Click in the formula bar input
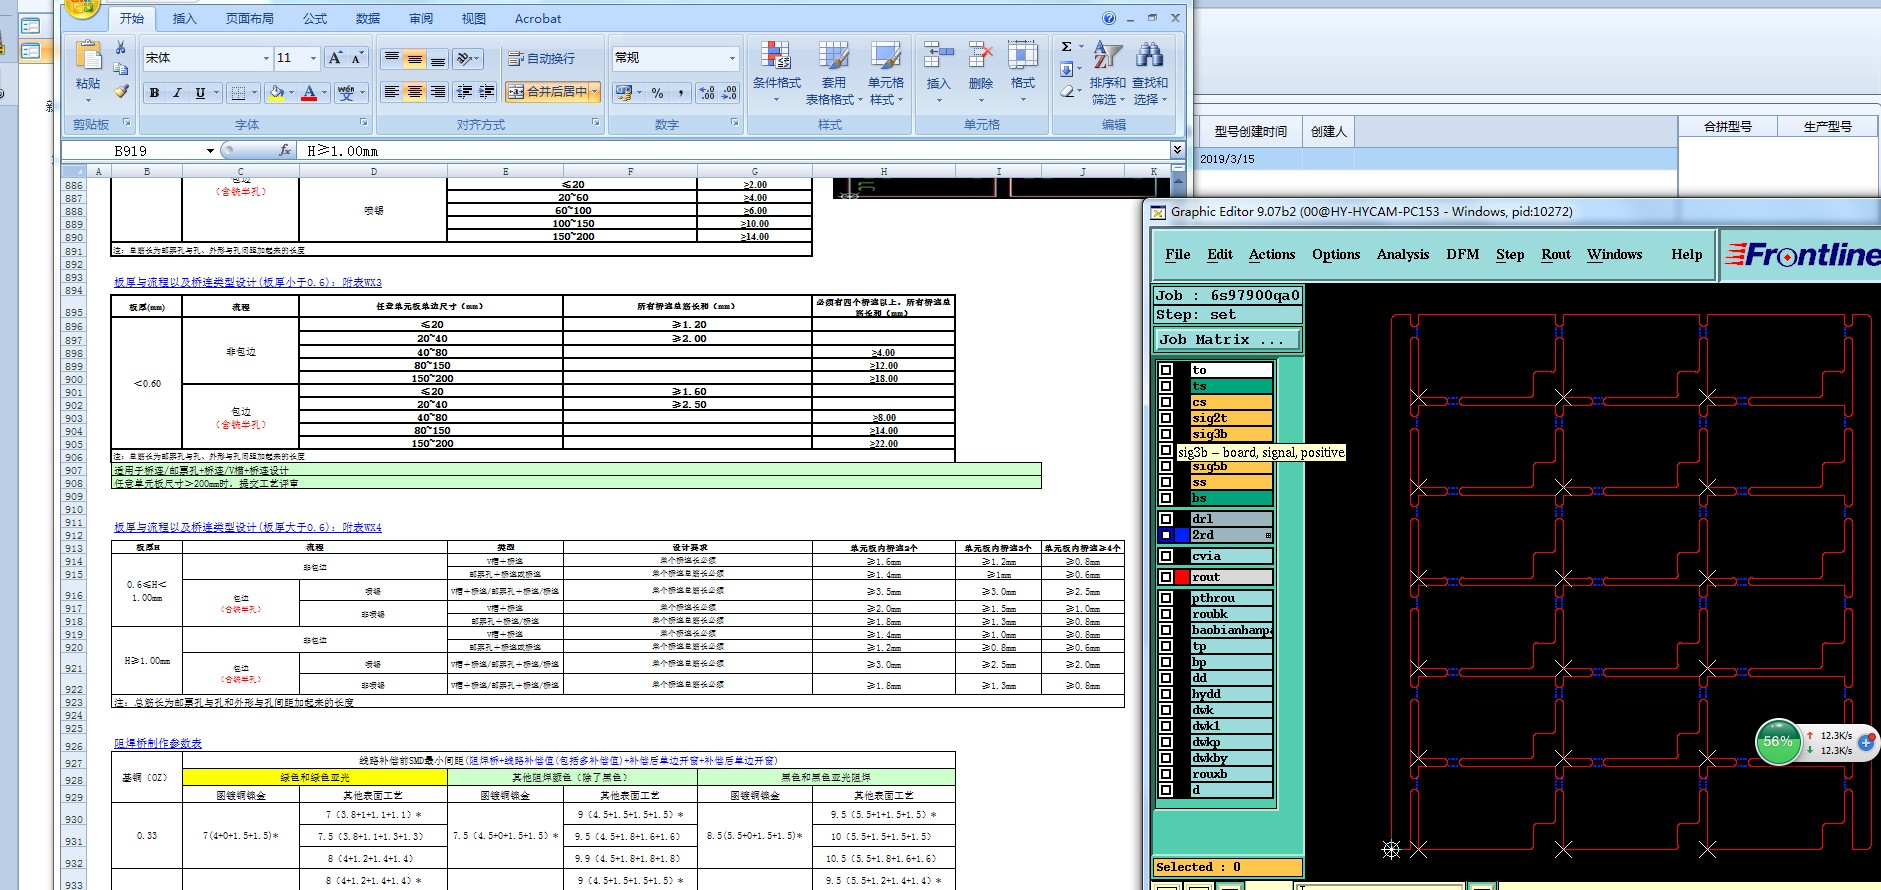The width and height of the screenshot is (1881, 890). click(735, 150)
